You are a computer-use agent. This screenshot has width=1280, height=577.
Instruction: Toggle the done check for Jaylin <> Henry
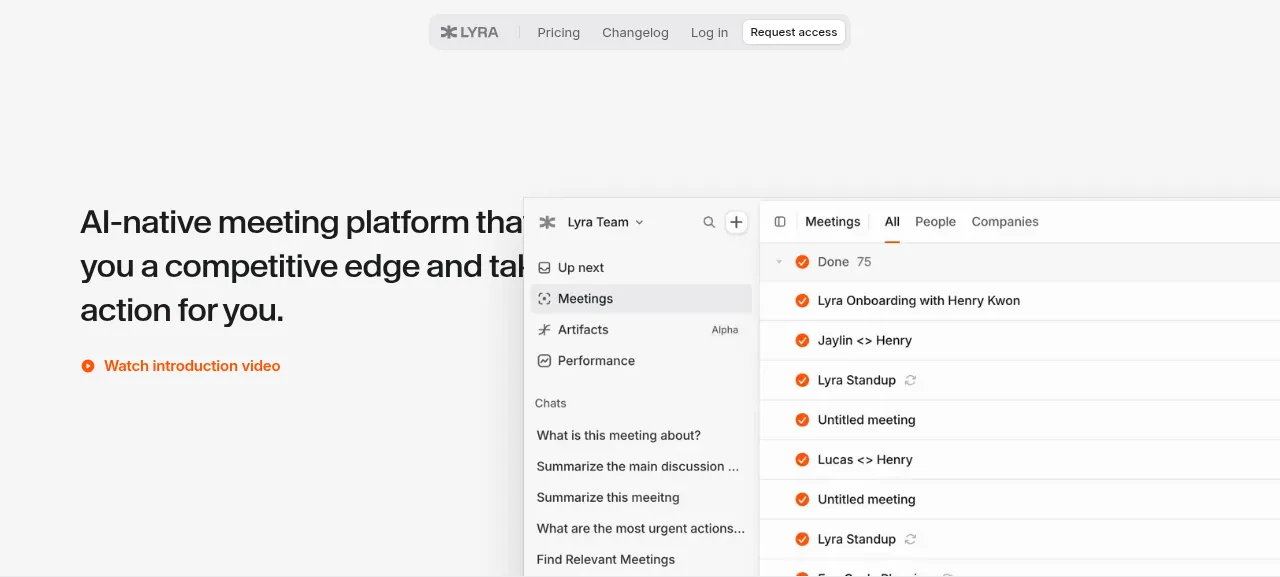tap(802, 341)
